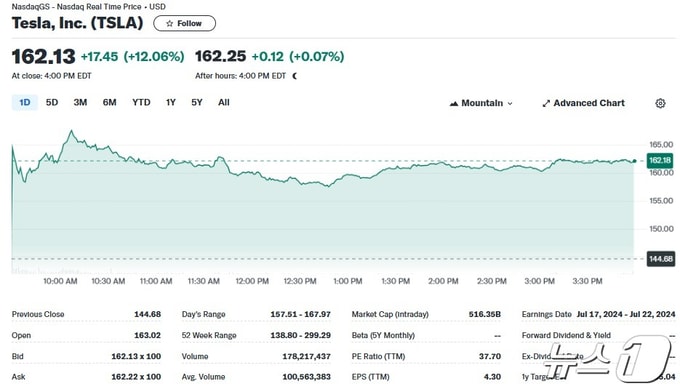Image resolution: width=680 pixels, height=389 pixels.
Task: Select the 1D range tab
Action: point(25,102)
